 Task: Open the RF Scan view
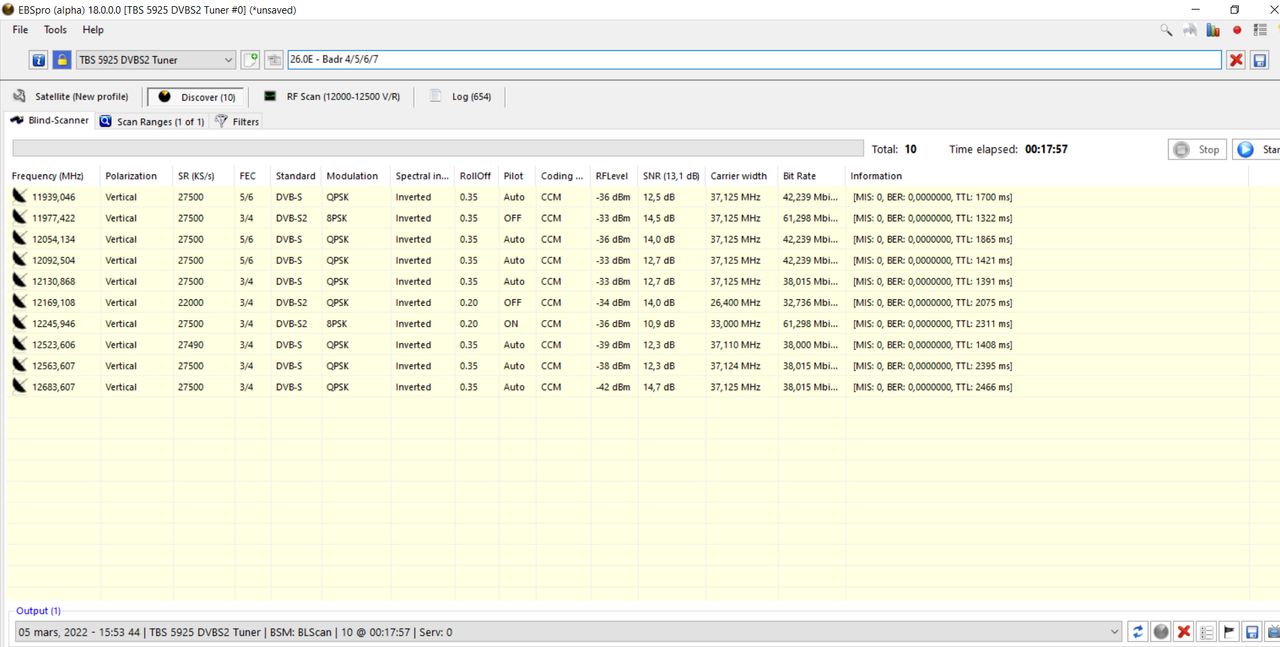pos(331,97)
